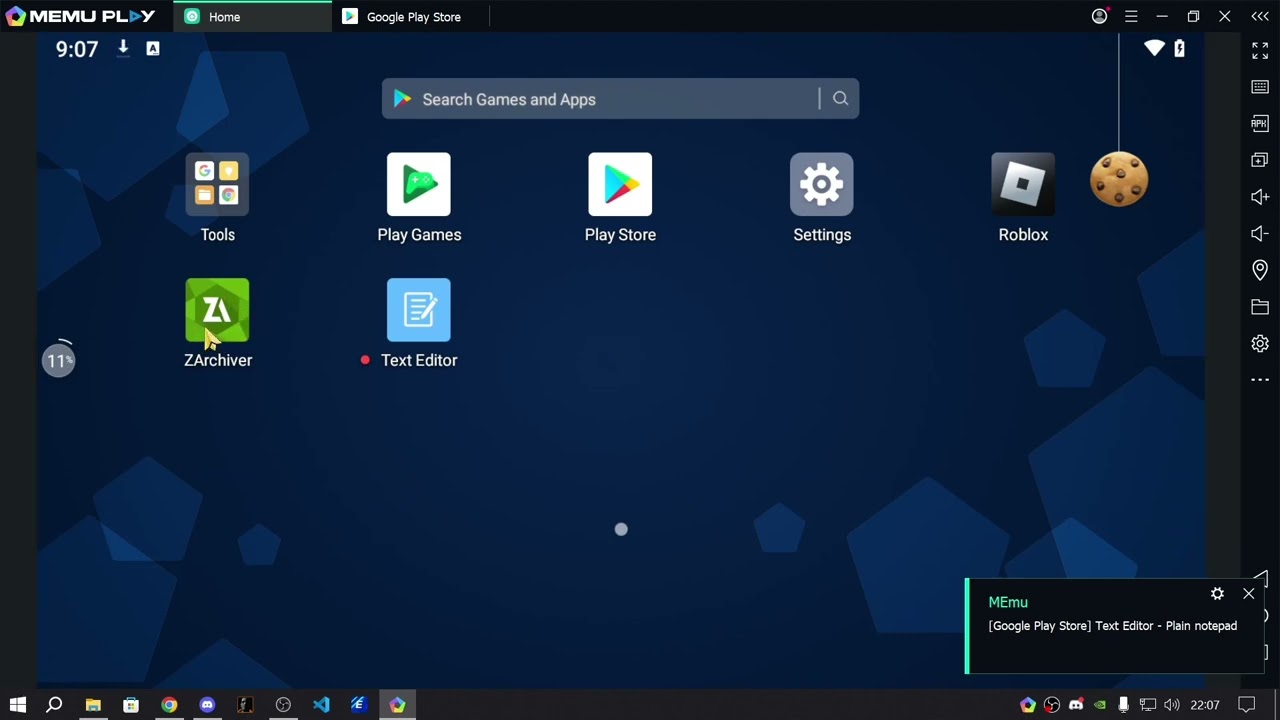This screenshot has height=720, width=1280.
Task: Open Windows search from taskbar
Action: point(54,705)
